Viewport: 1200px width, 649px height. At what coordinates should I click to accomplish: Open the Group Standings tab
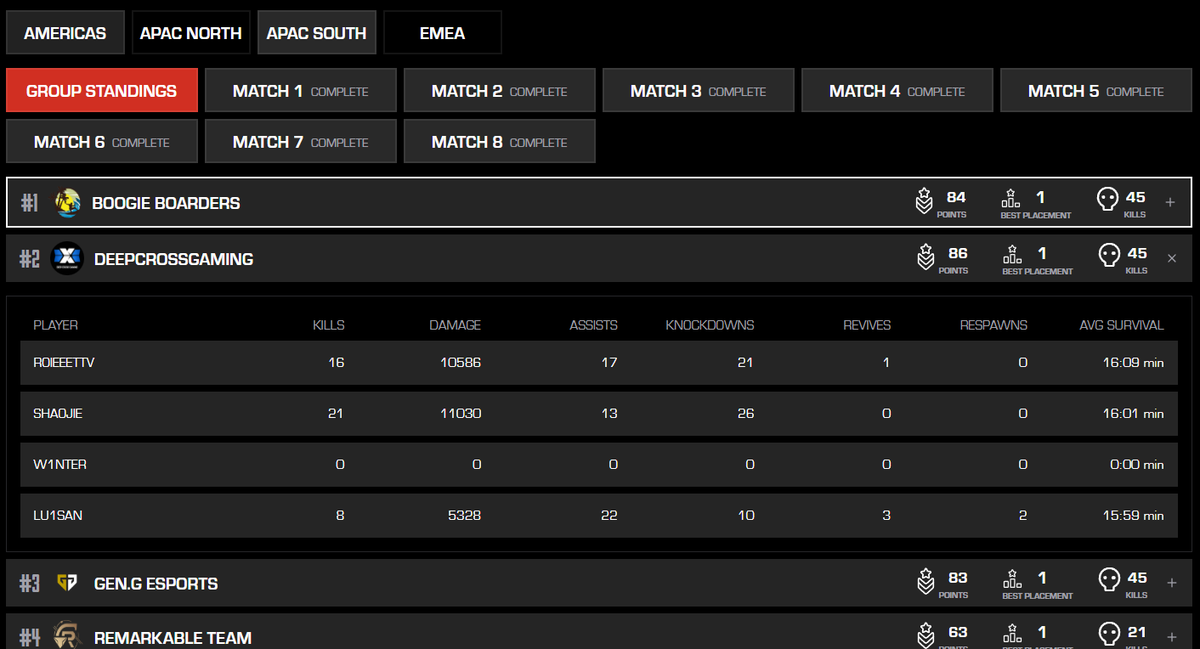tap(101, 90)
